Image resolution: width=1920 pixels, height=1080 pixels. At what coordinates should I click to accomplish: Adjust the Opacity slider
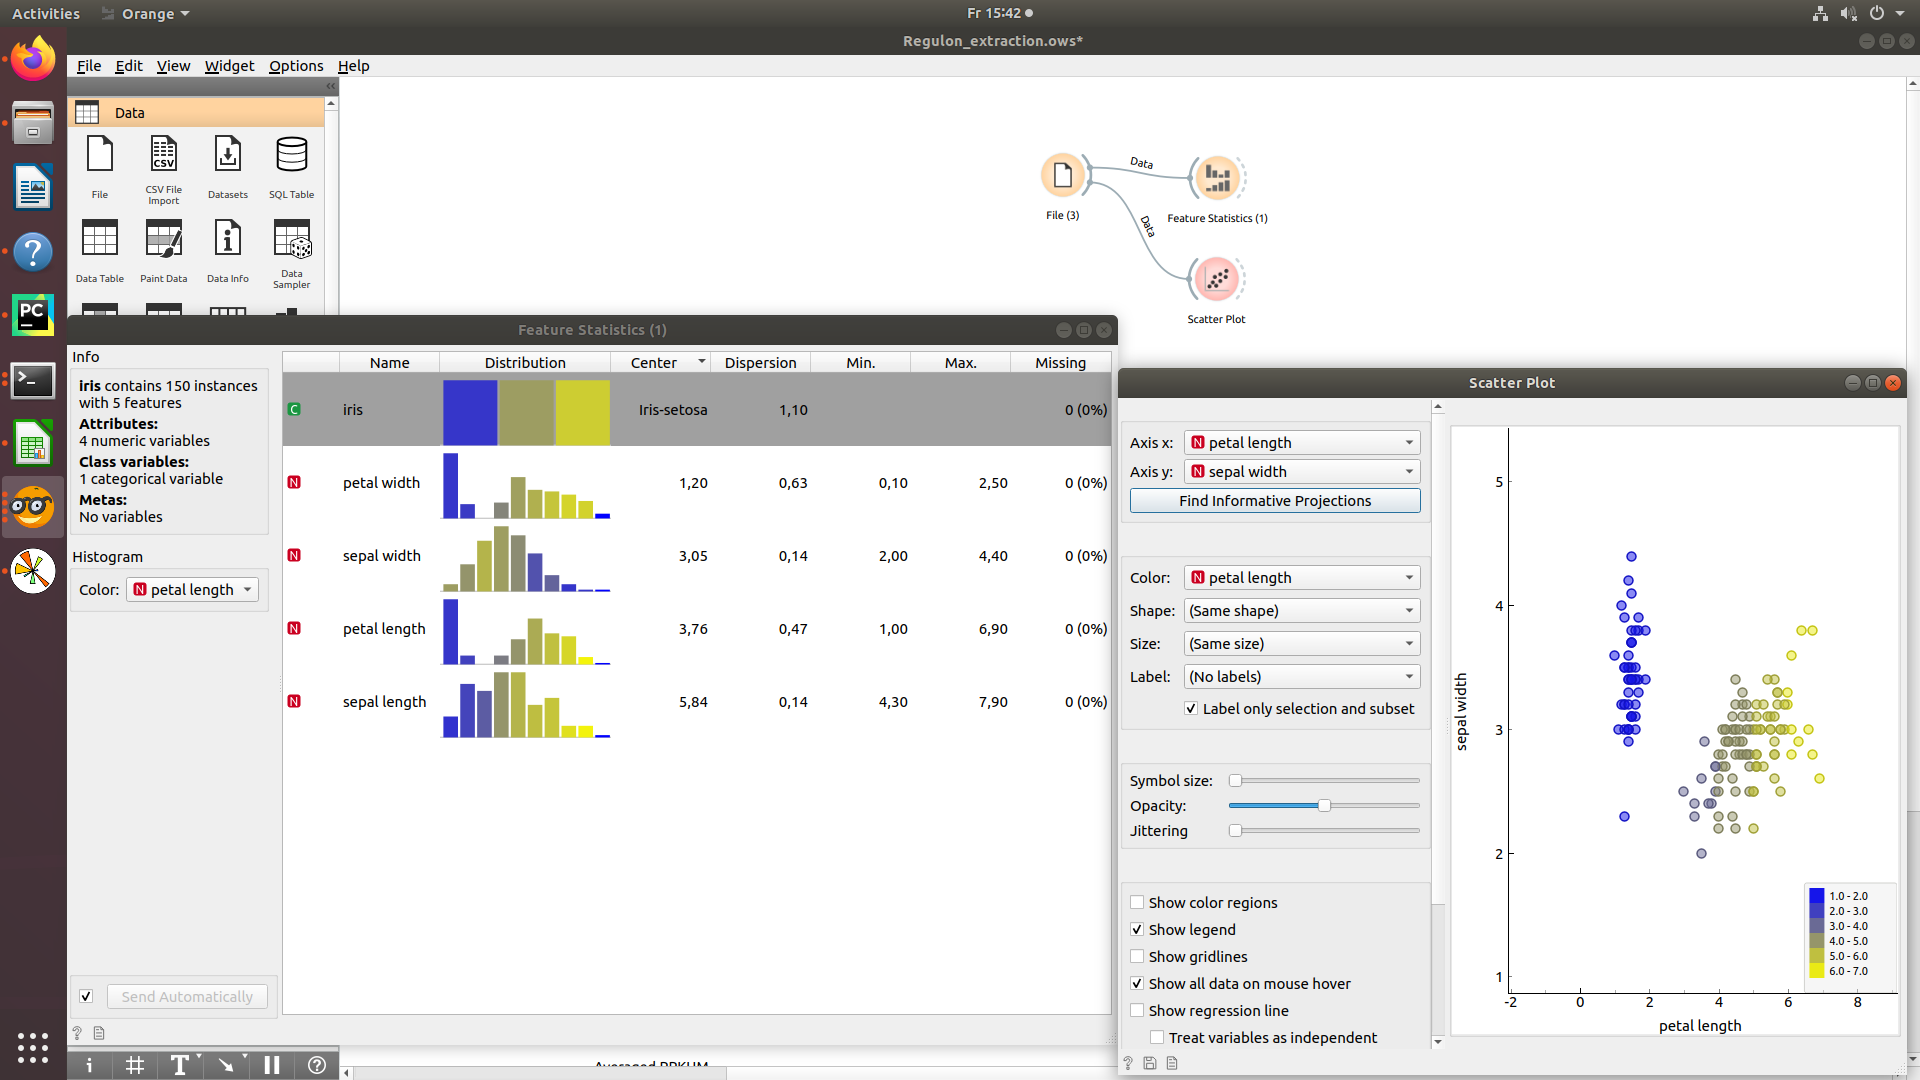click(x=1325, y=805)
